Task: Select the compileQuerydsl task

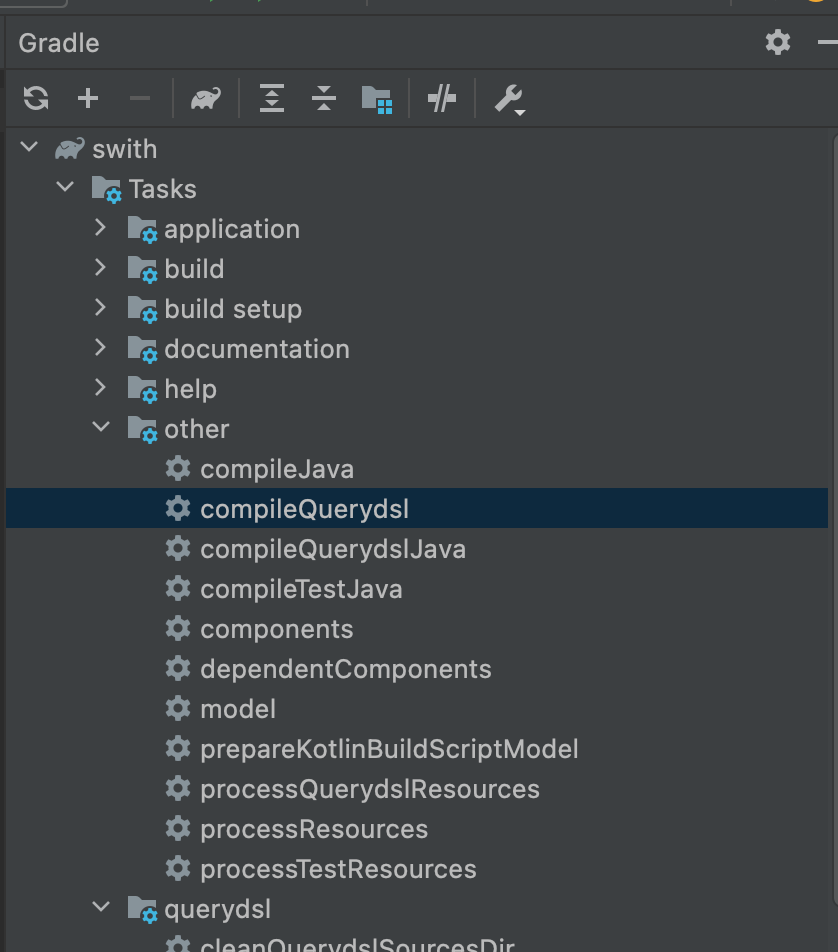Action: pos(417,508)
